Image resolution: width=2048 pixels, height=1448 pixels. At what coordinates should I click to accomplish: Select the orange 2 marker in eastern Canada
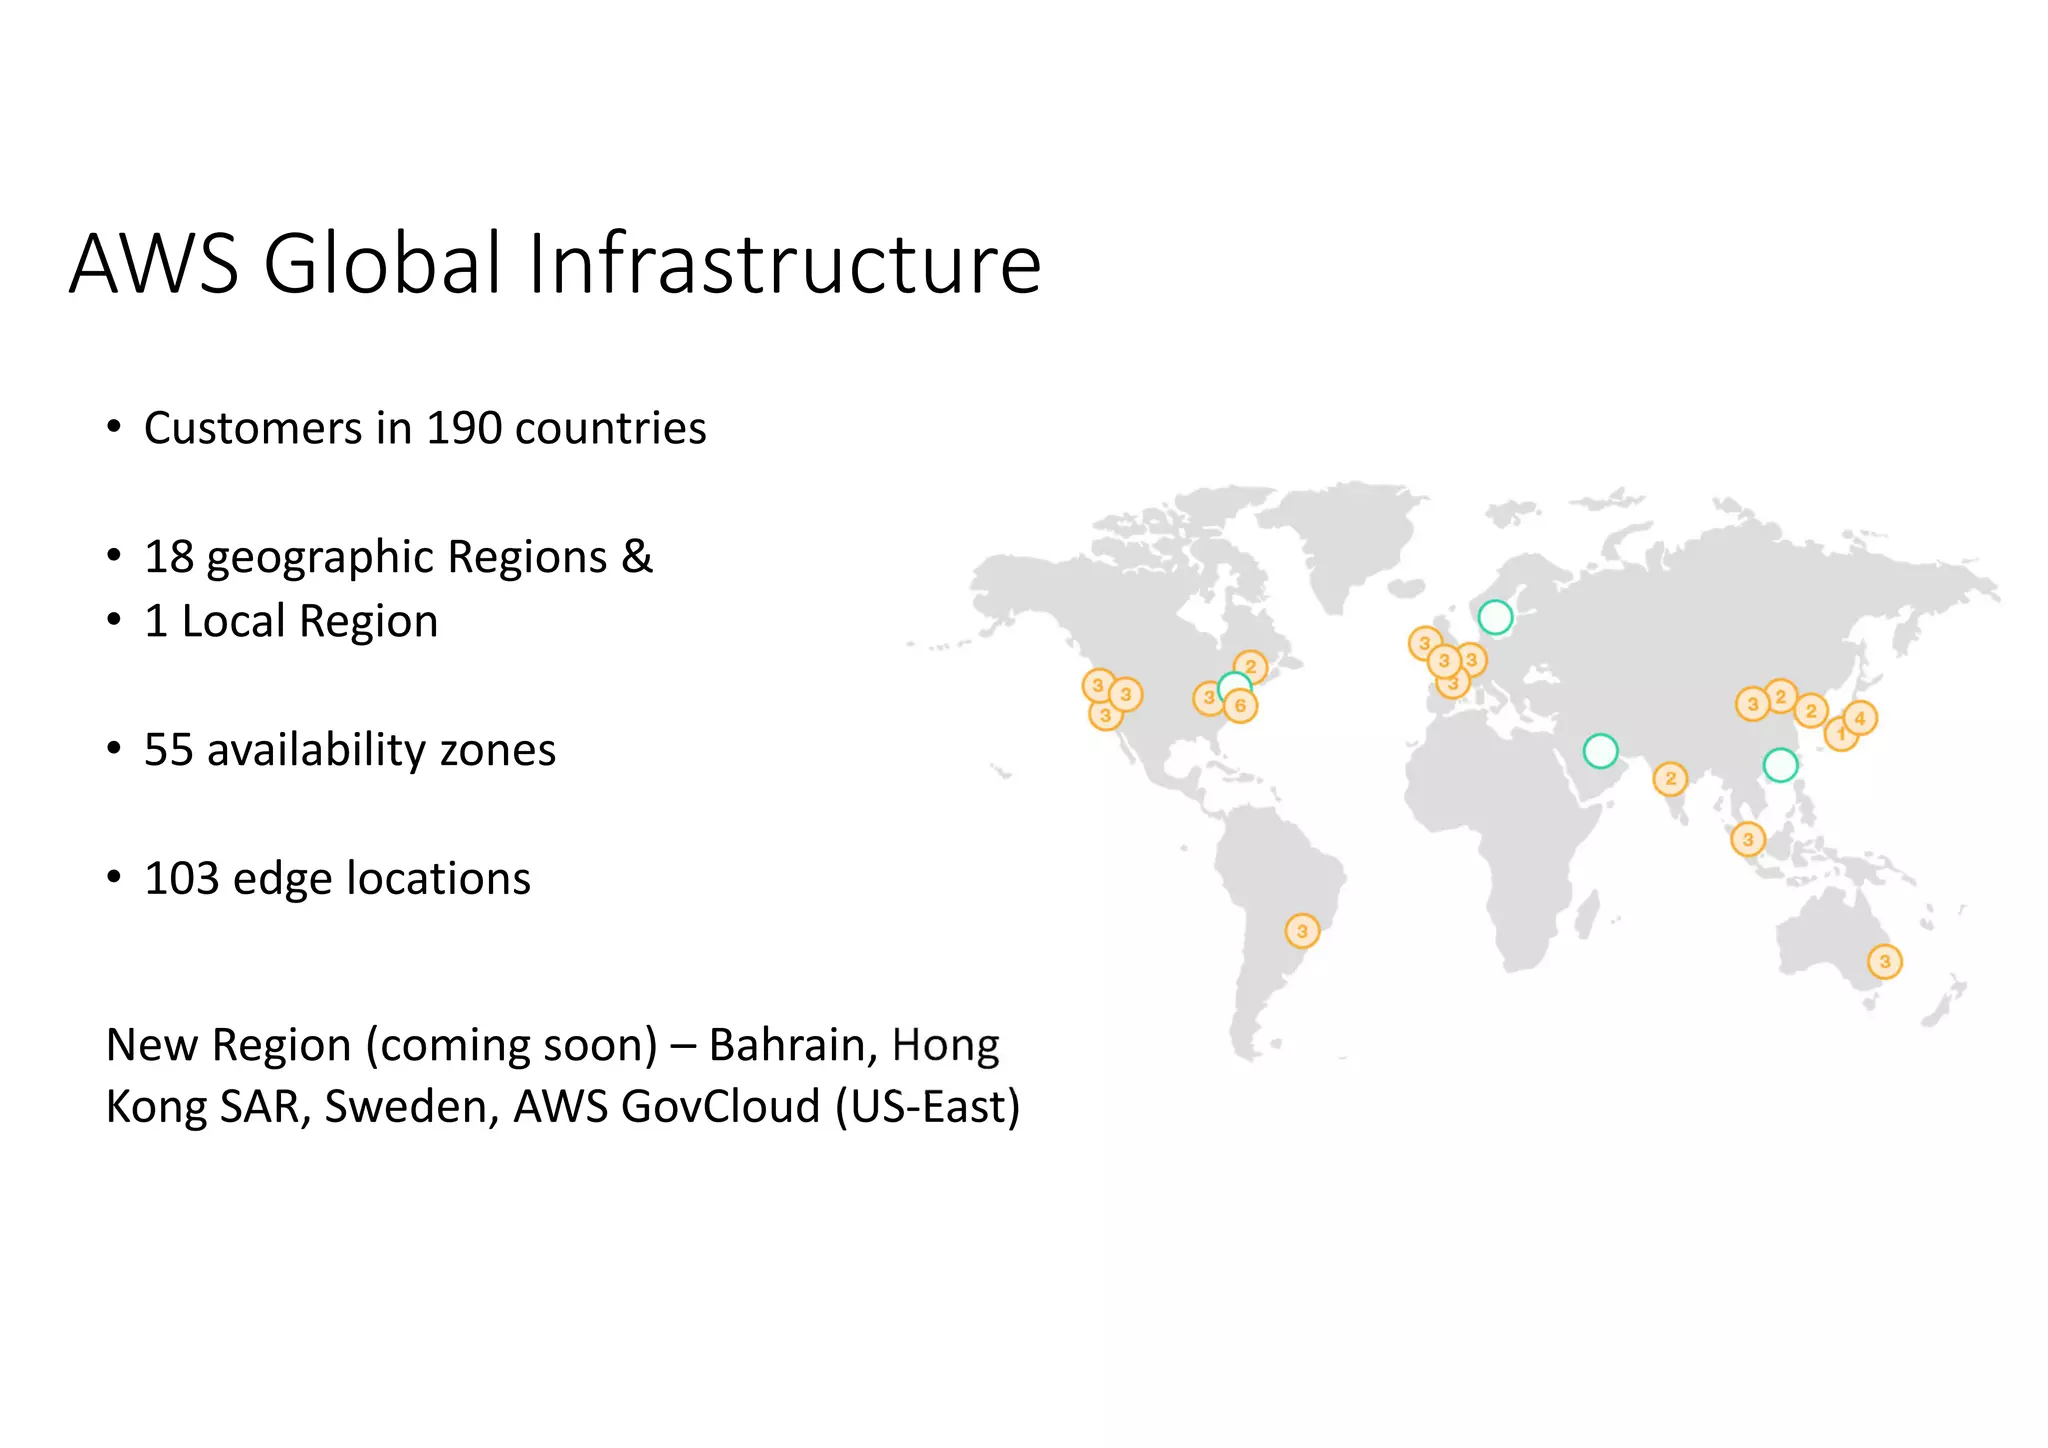click(1250, 667)
